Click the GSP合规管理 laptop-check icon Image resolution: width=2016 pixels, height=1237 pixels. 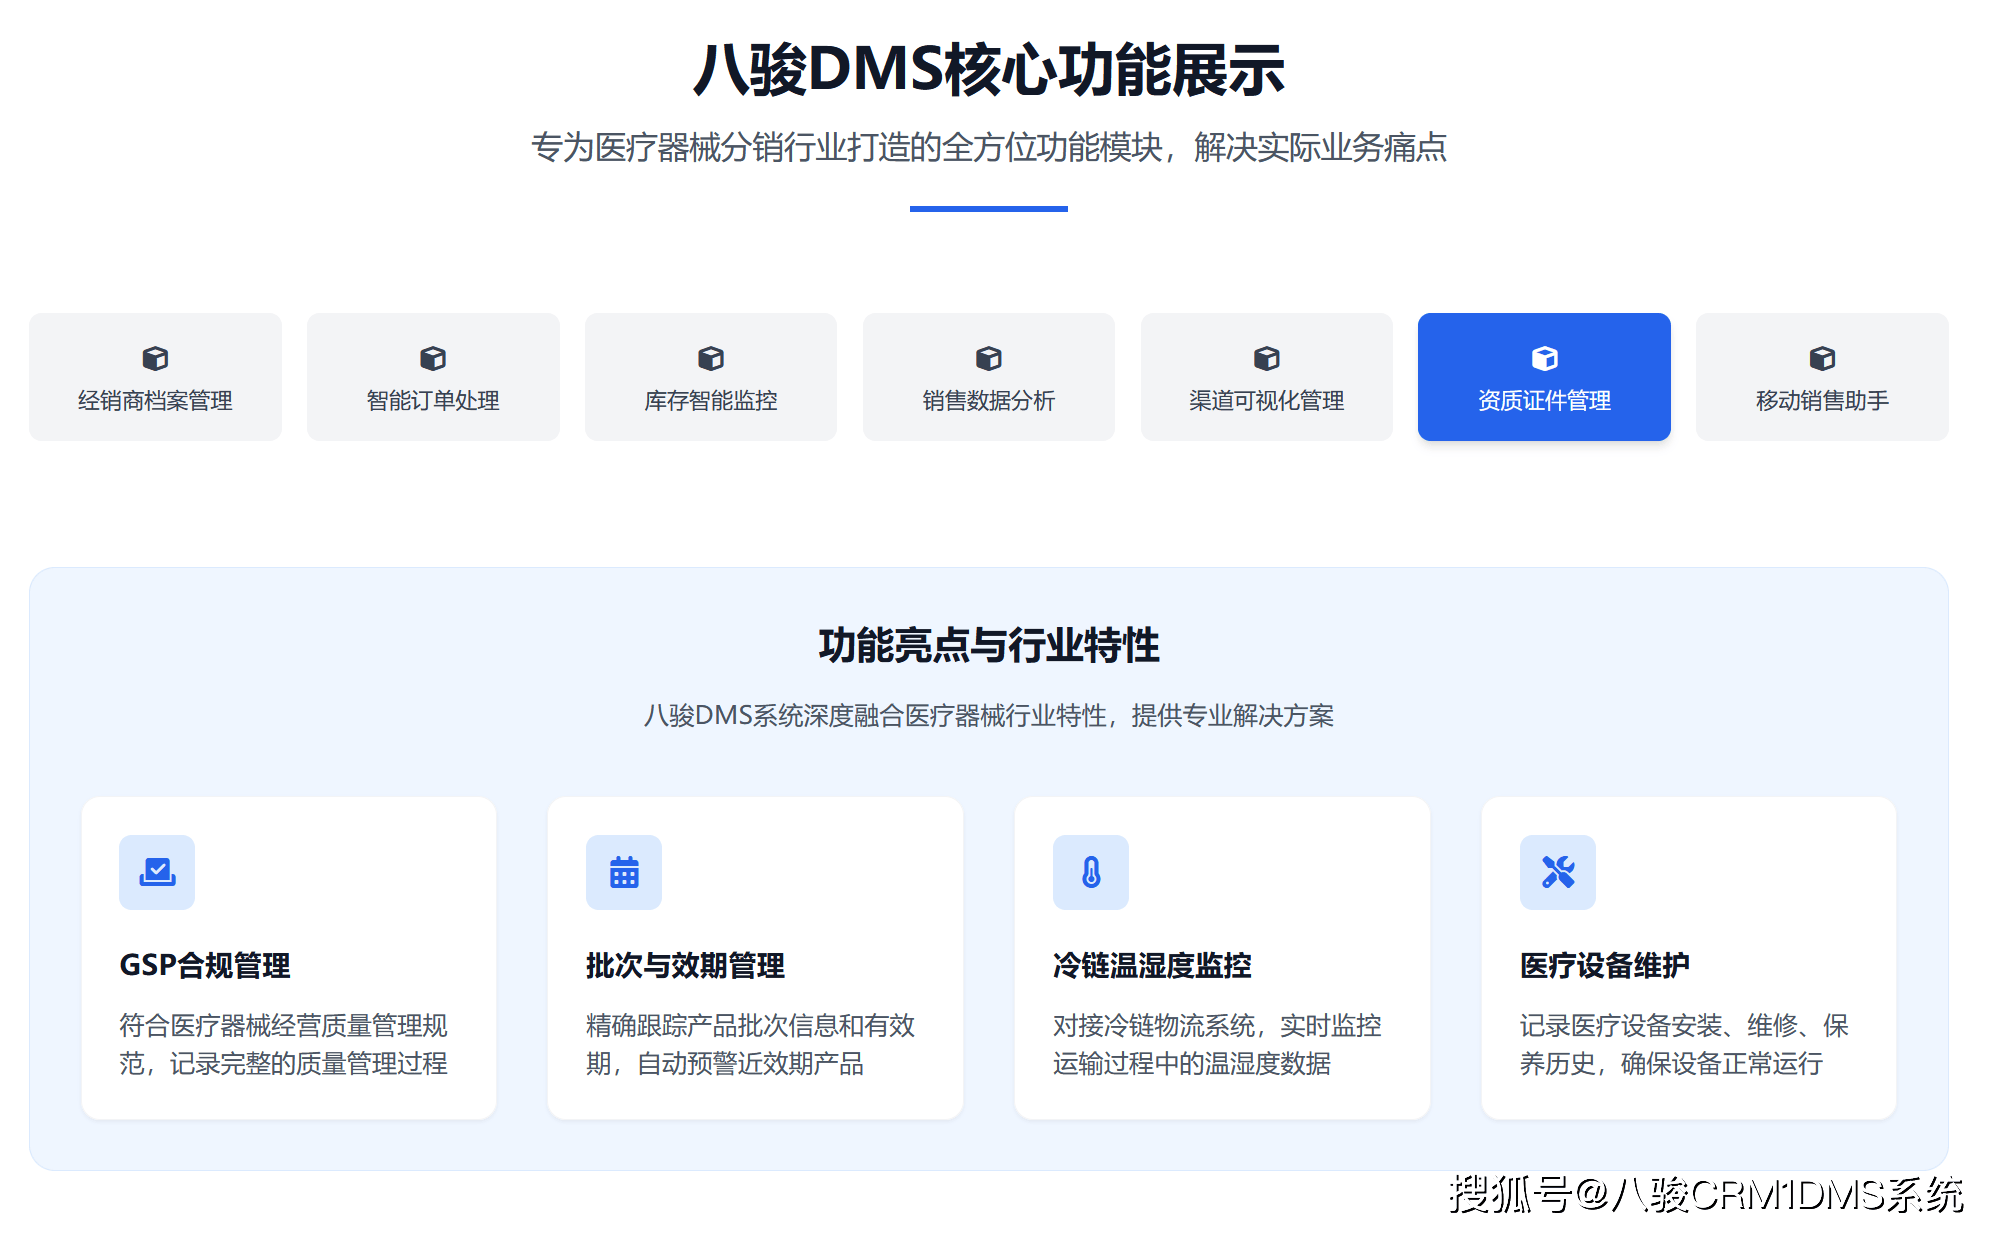point(157,872)
